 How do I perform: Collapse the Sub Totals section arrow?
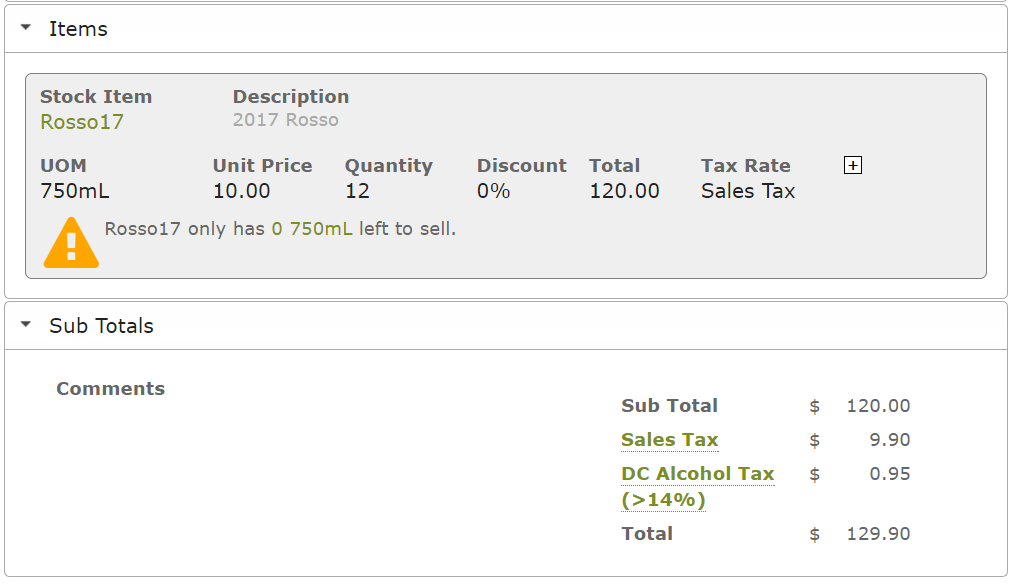26,324
